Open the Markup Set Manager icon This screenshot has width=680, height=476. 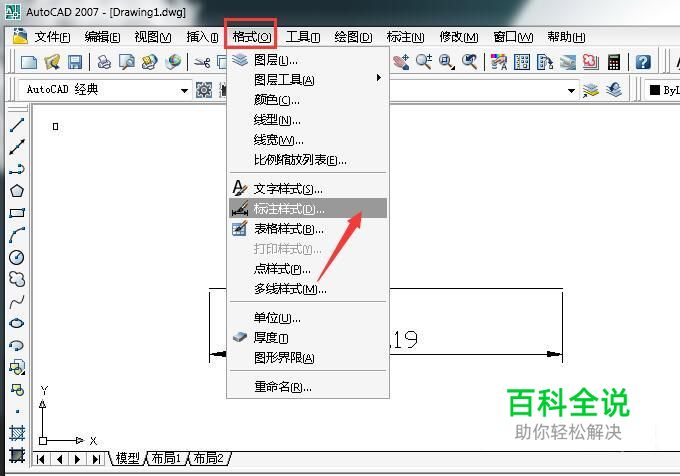[x=590, y=62]
